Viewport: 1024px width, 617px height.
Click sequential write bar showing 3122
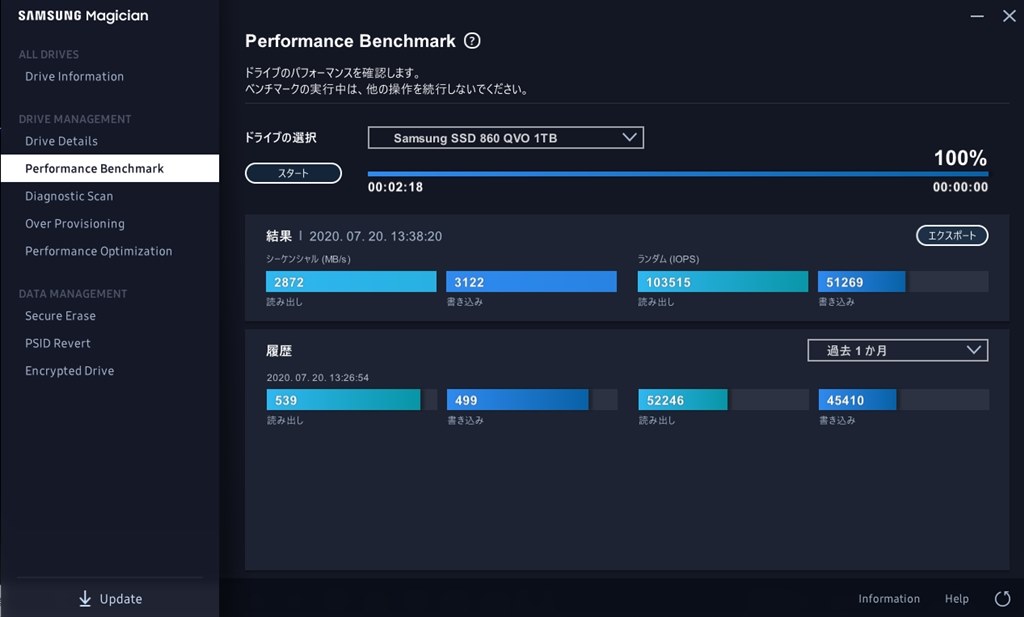click(532, 282)
